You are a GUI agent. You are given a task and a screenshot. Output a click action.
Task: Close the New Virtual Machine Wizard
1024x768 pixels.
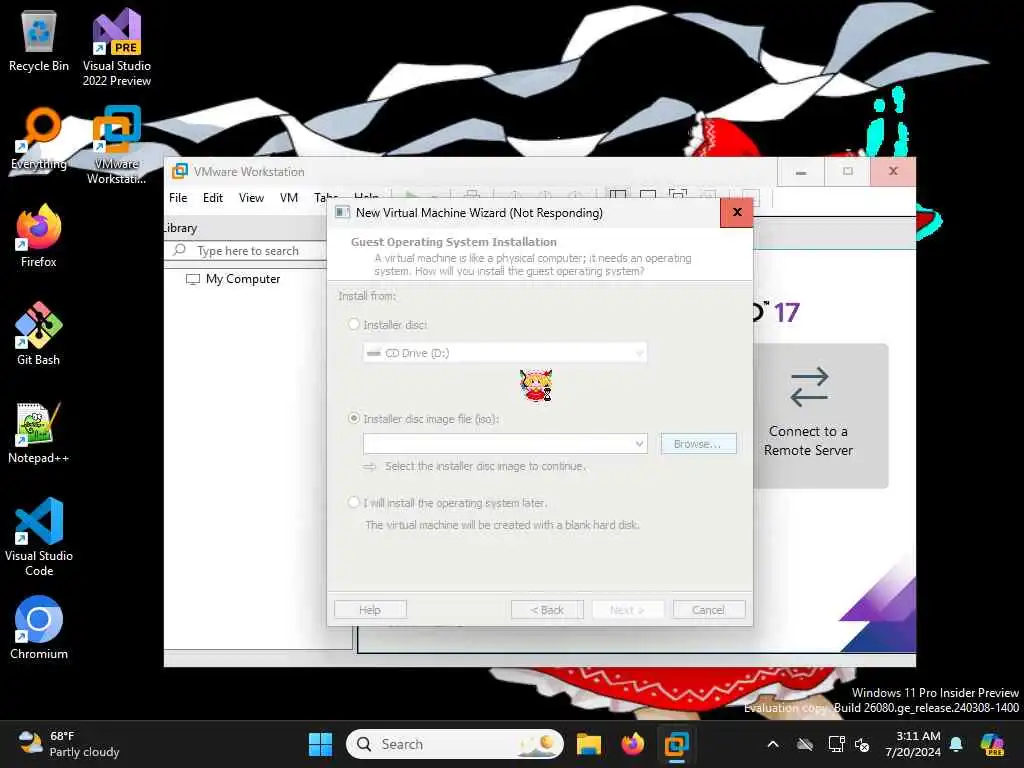pos(737,212)
